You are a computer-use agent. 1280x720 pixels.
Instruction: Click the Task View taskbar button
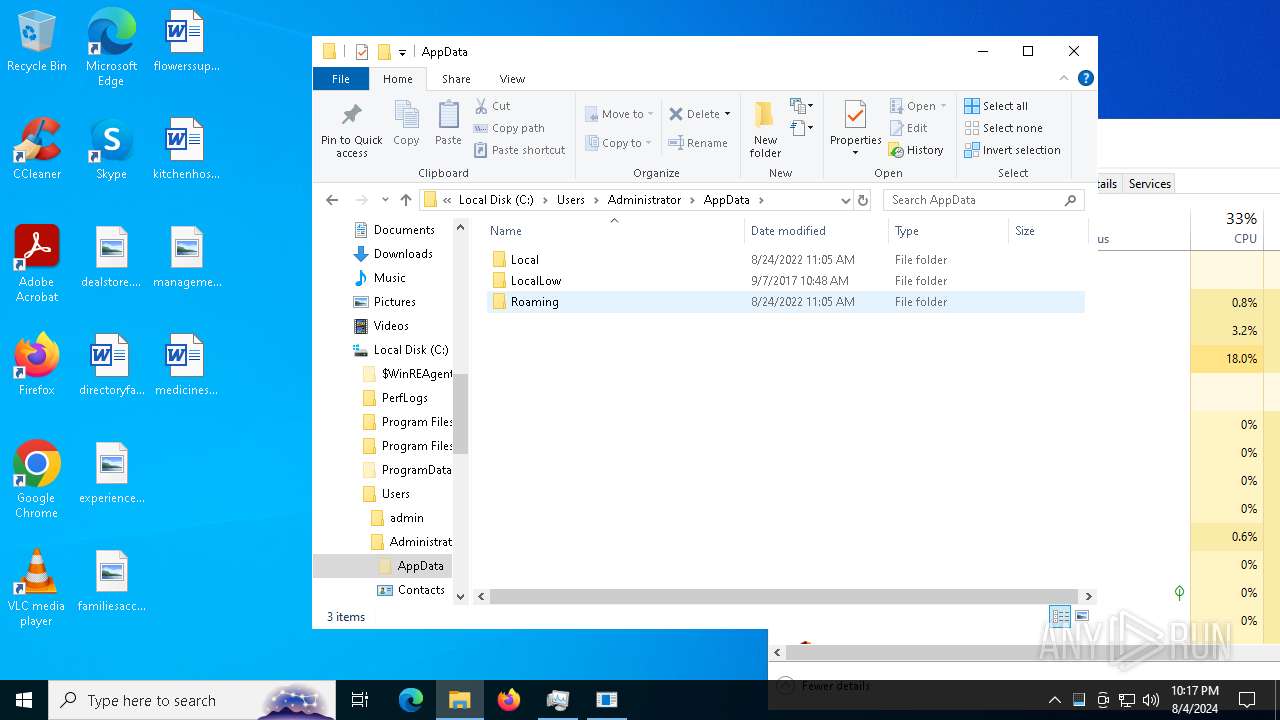click(x=360, y=700)
